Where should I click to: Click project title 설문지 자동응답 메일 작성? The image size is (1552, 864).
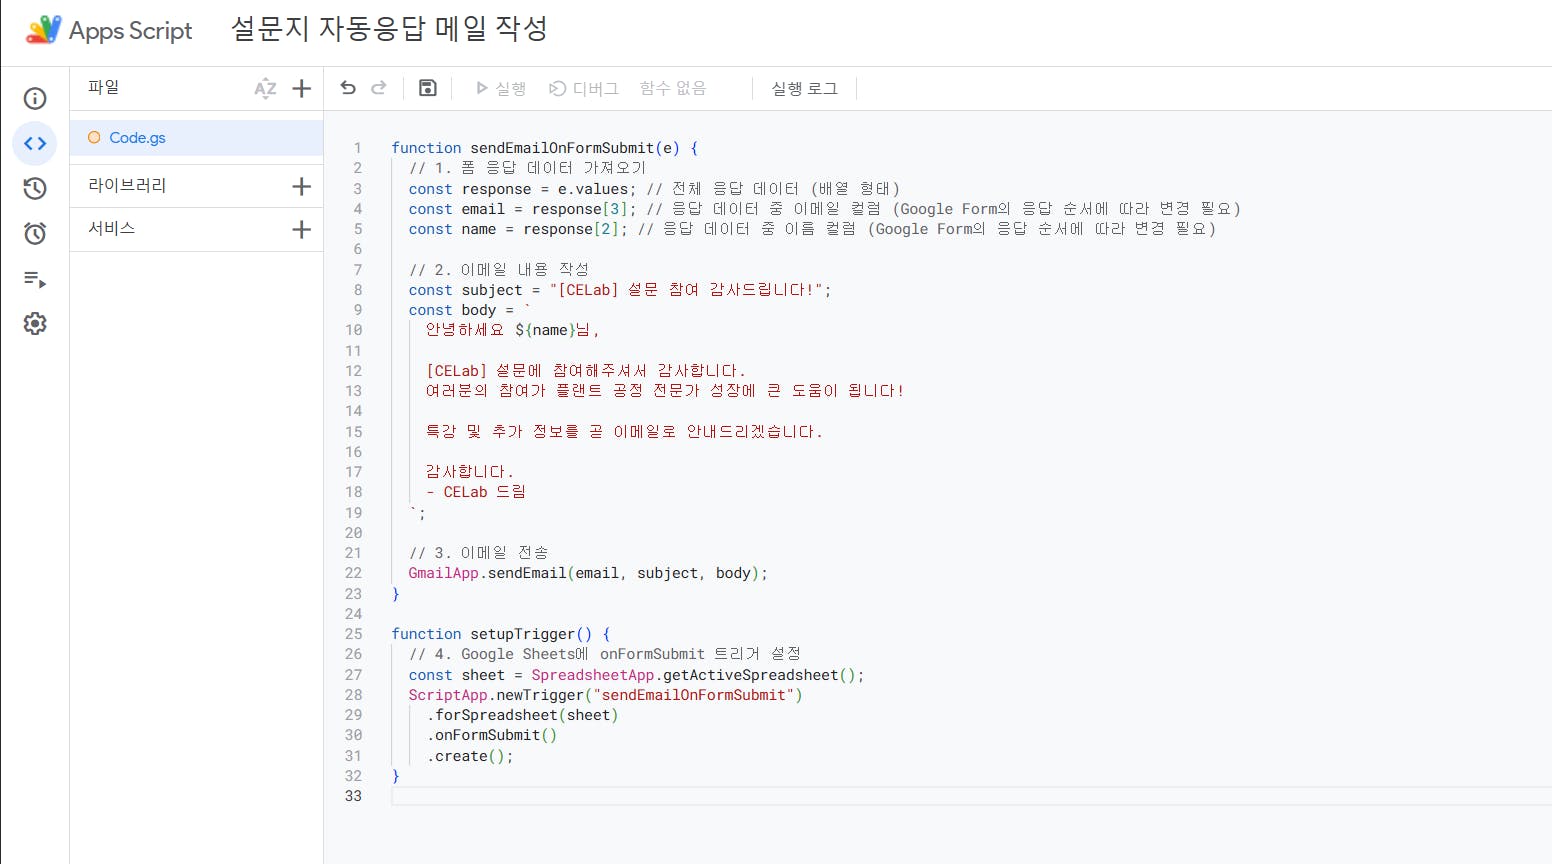coord(389,29)
